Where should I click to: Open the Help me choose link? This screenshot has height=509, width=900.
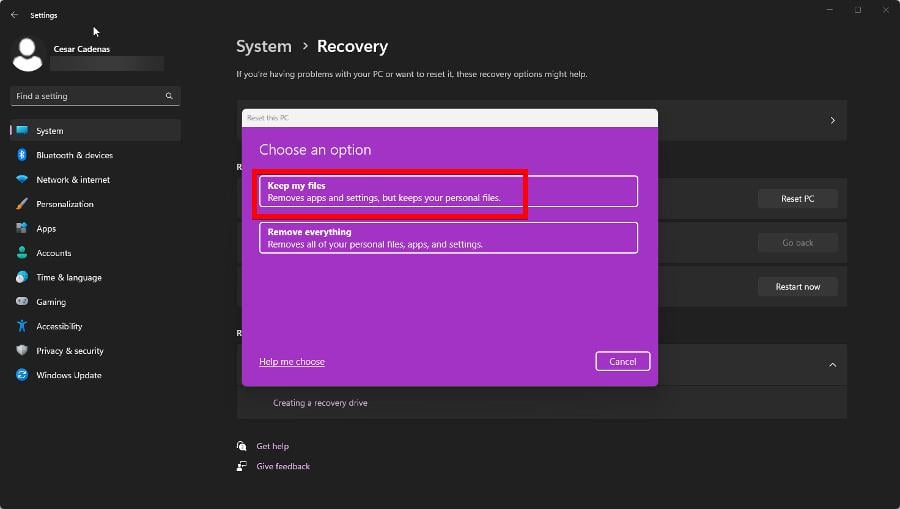292,362
